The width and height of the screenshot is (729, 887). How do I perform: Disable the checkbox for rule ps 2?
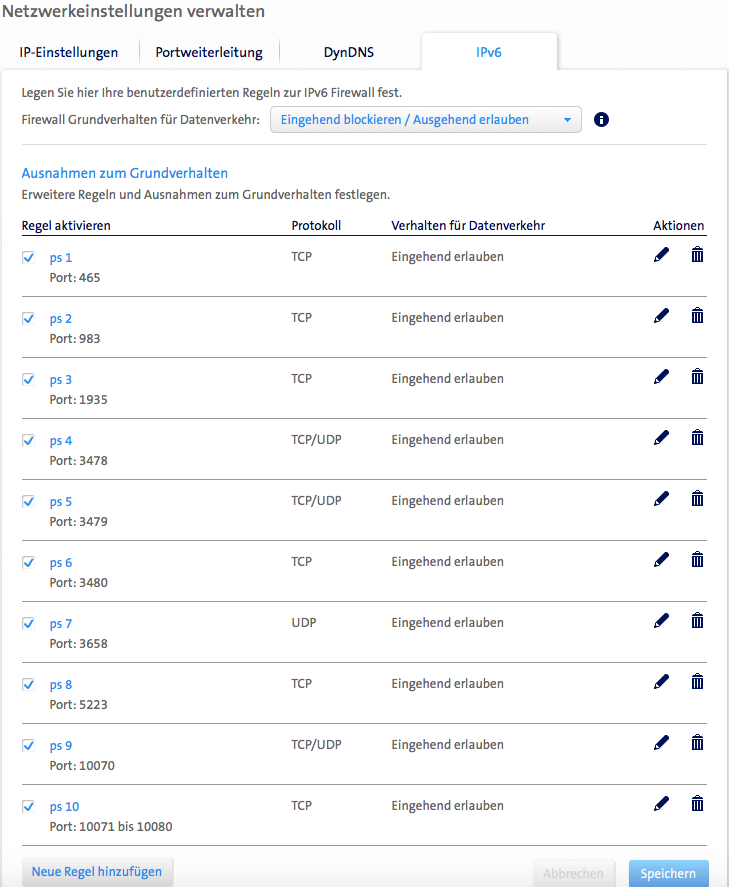click(27, 318)
